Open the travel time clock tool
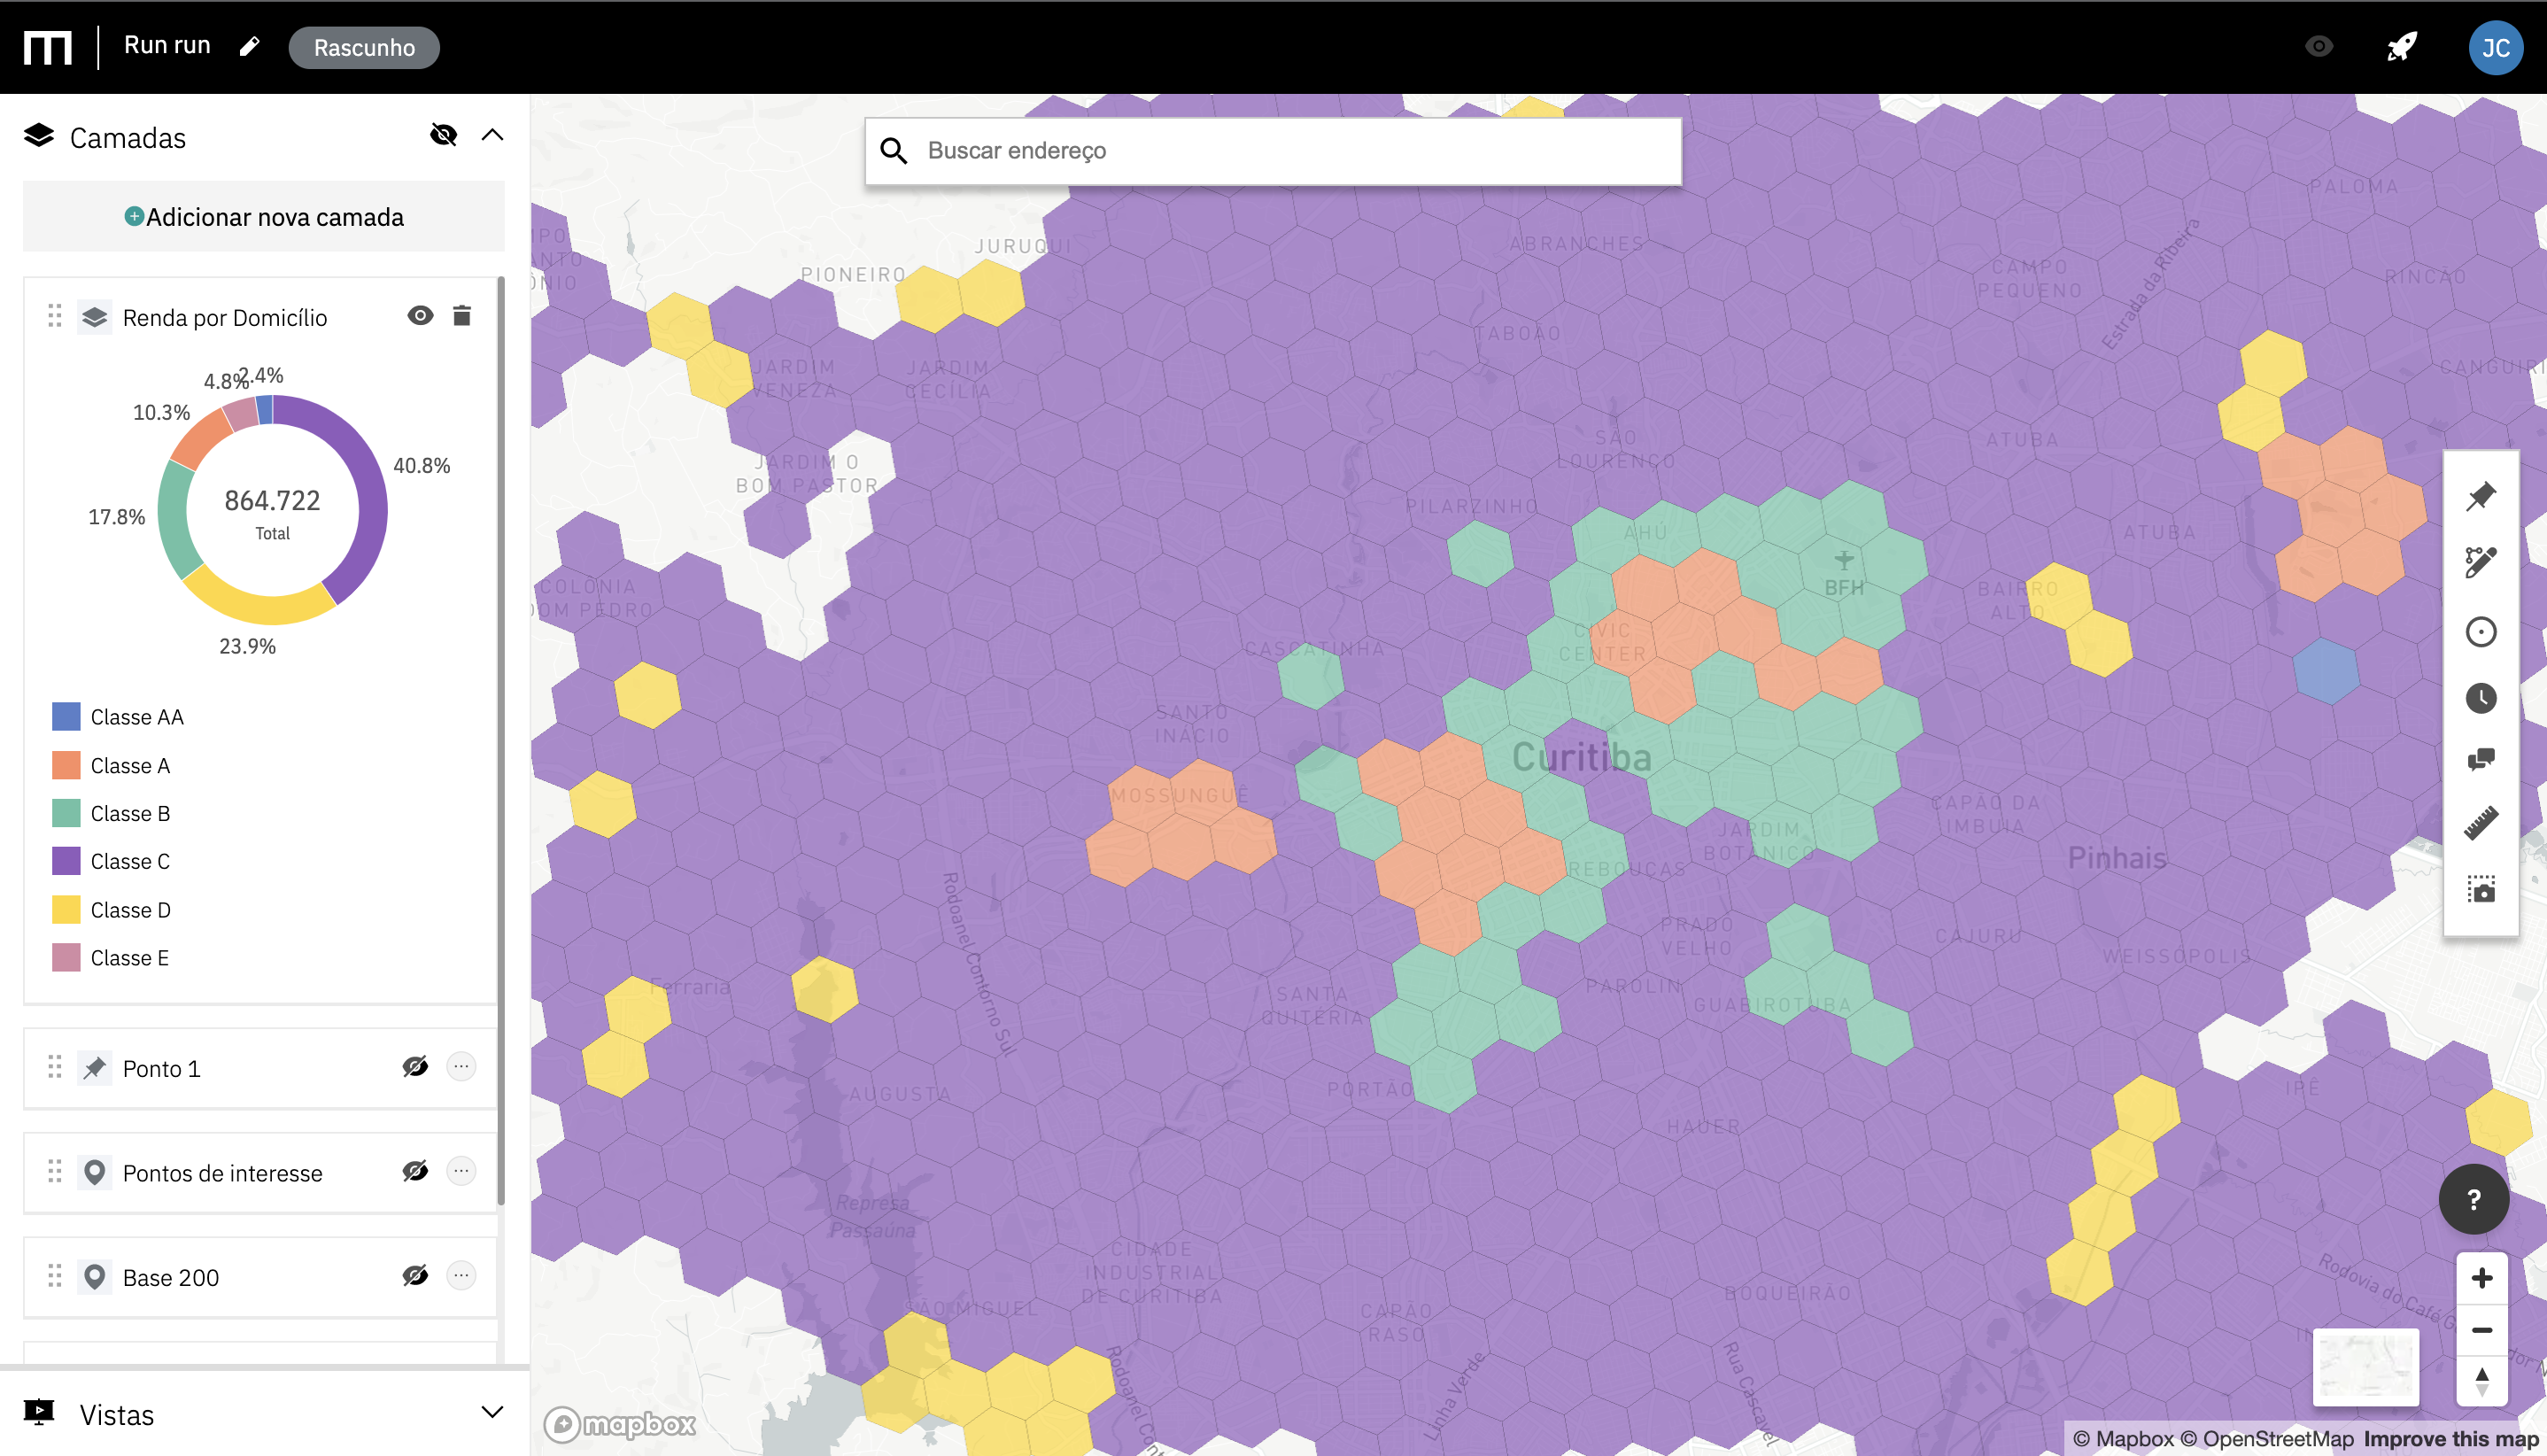The height and width of the screenshot is (1456, 2547). (x=2480, y=698)
